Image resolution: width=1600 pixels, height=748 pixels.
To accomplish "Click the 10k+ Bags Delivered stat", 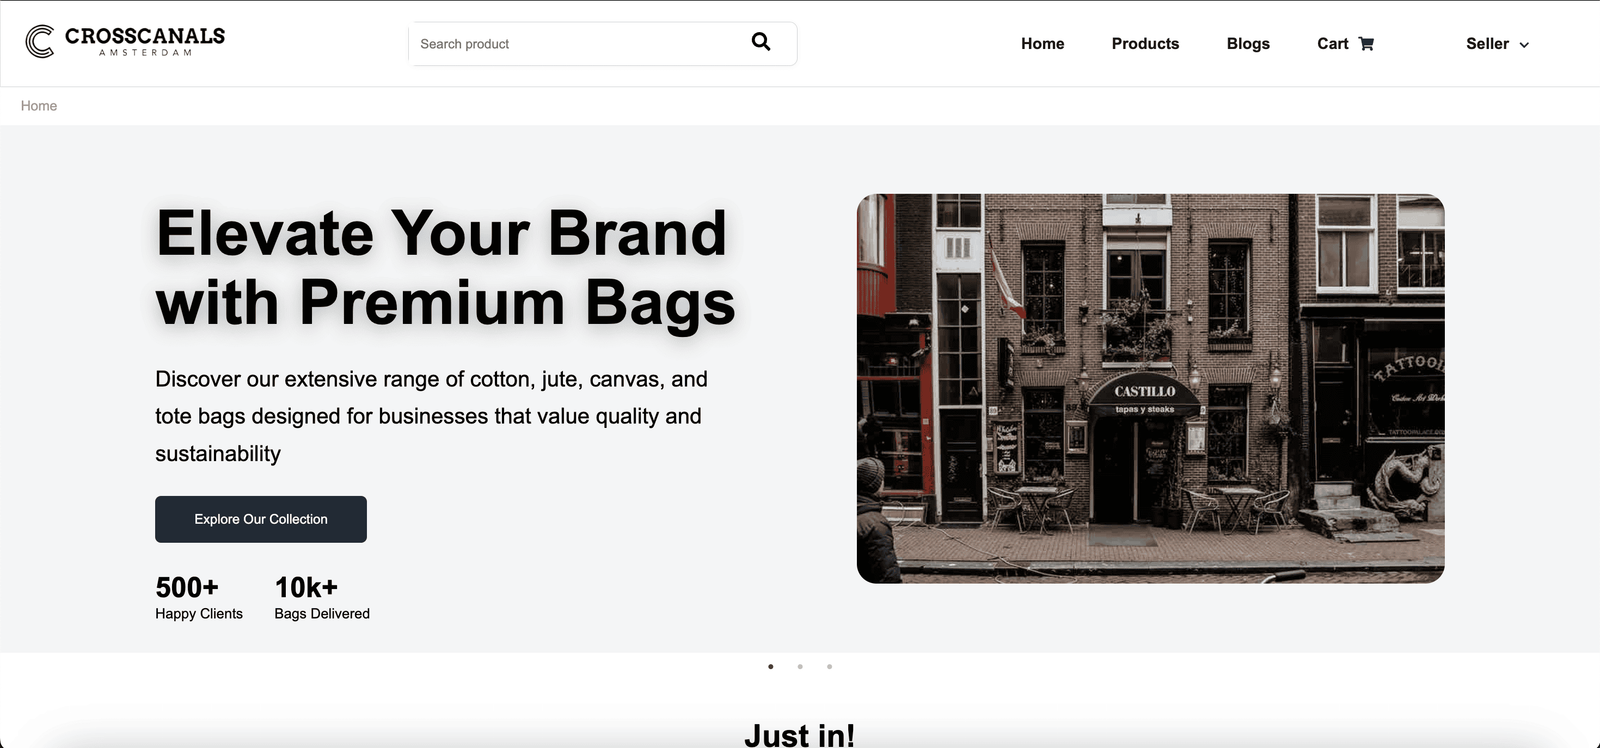I will (322, 598).
